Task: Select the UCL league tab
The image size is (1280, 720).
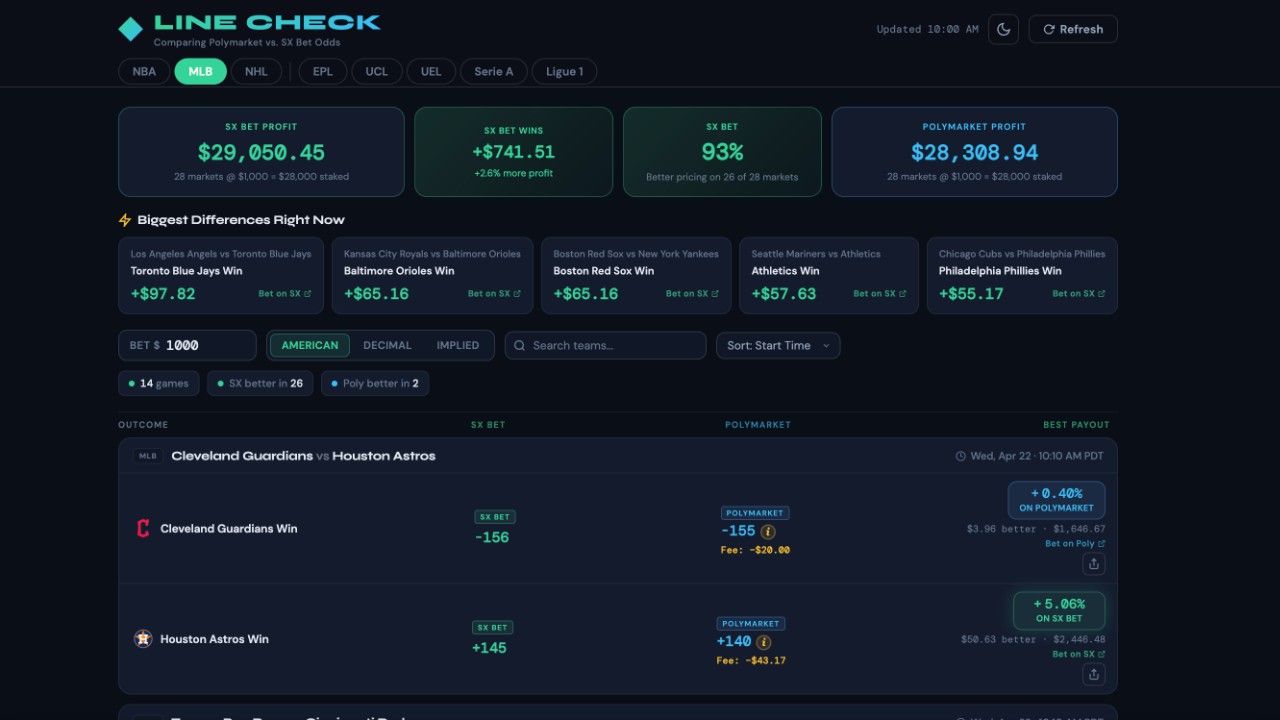Action: 377,71
